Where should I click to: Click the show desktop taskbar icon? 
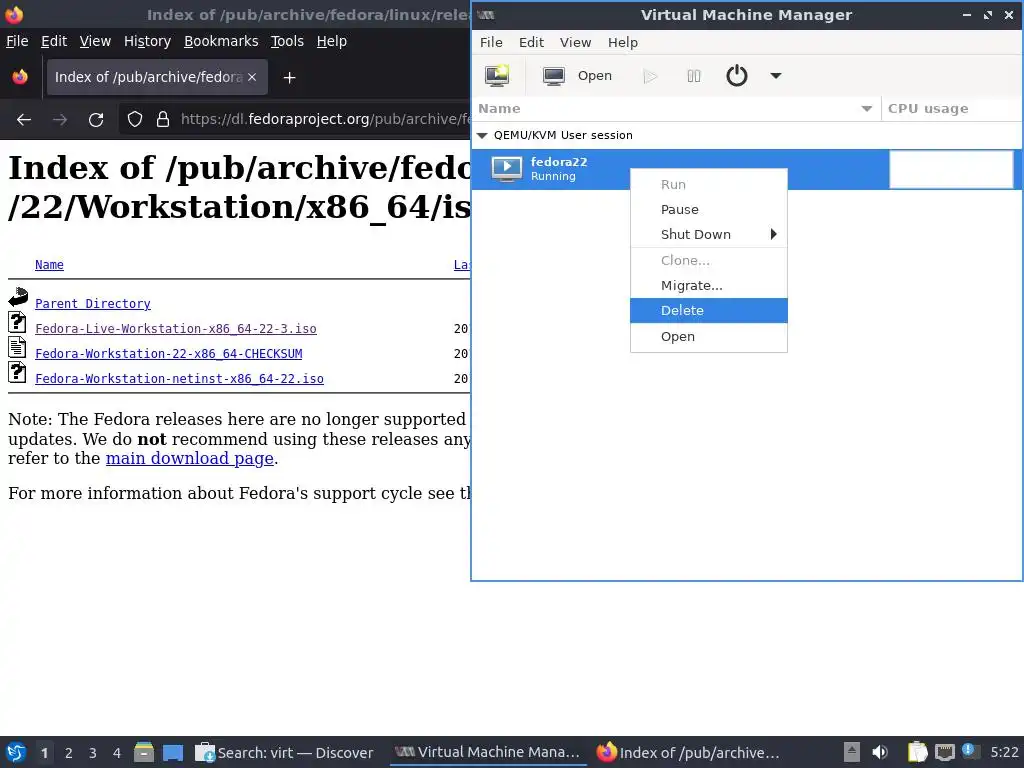173,753
